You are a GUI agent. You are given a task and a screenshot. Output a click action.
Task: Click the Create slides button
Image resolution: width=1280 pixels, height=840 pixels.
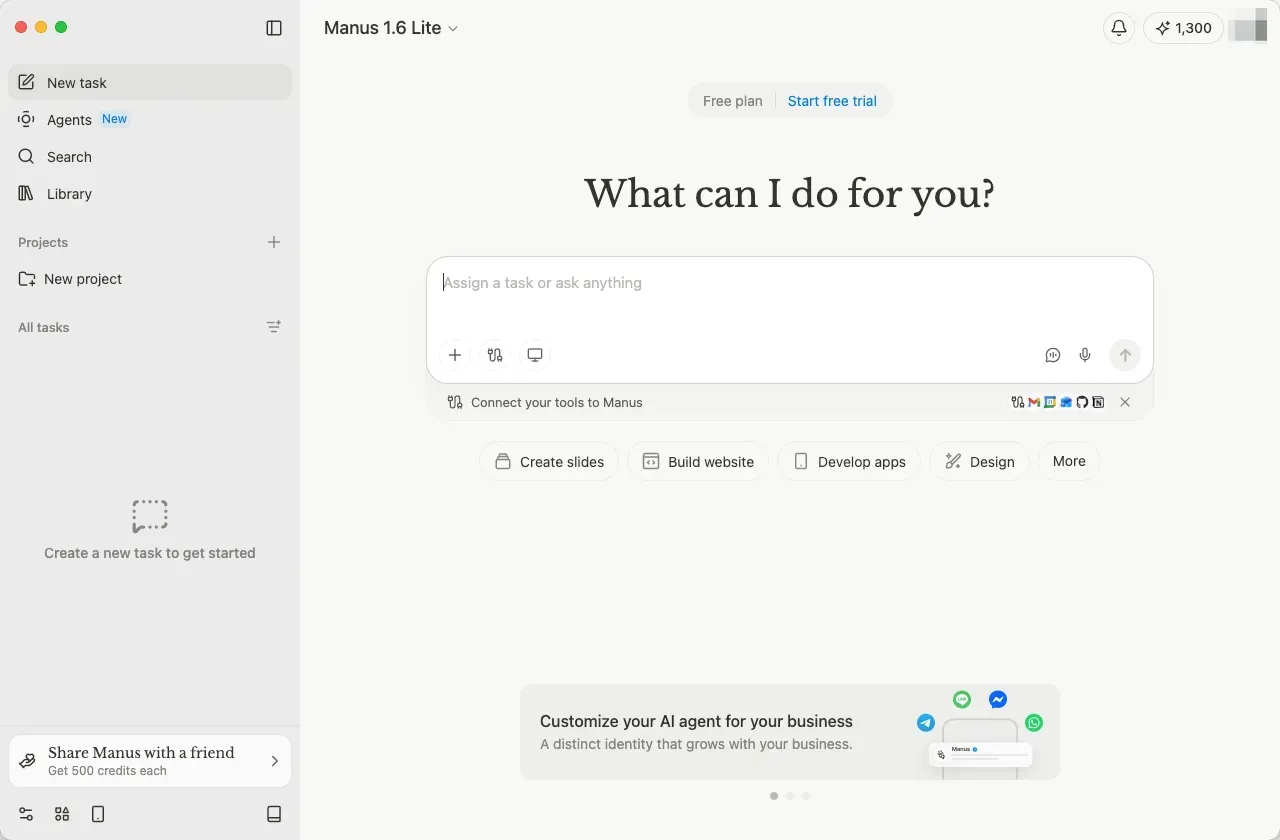point(549,462)
